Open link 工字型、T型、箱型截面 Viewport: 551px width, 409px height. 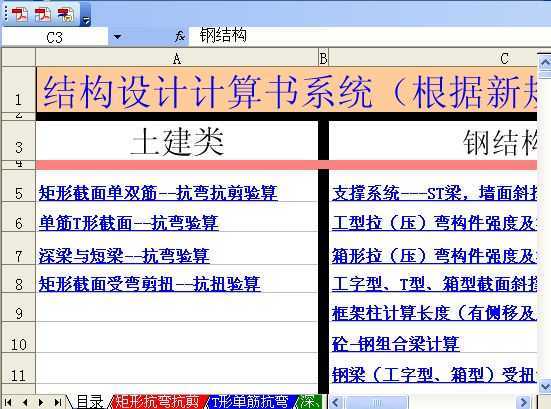434,284
